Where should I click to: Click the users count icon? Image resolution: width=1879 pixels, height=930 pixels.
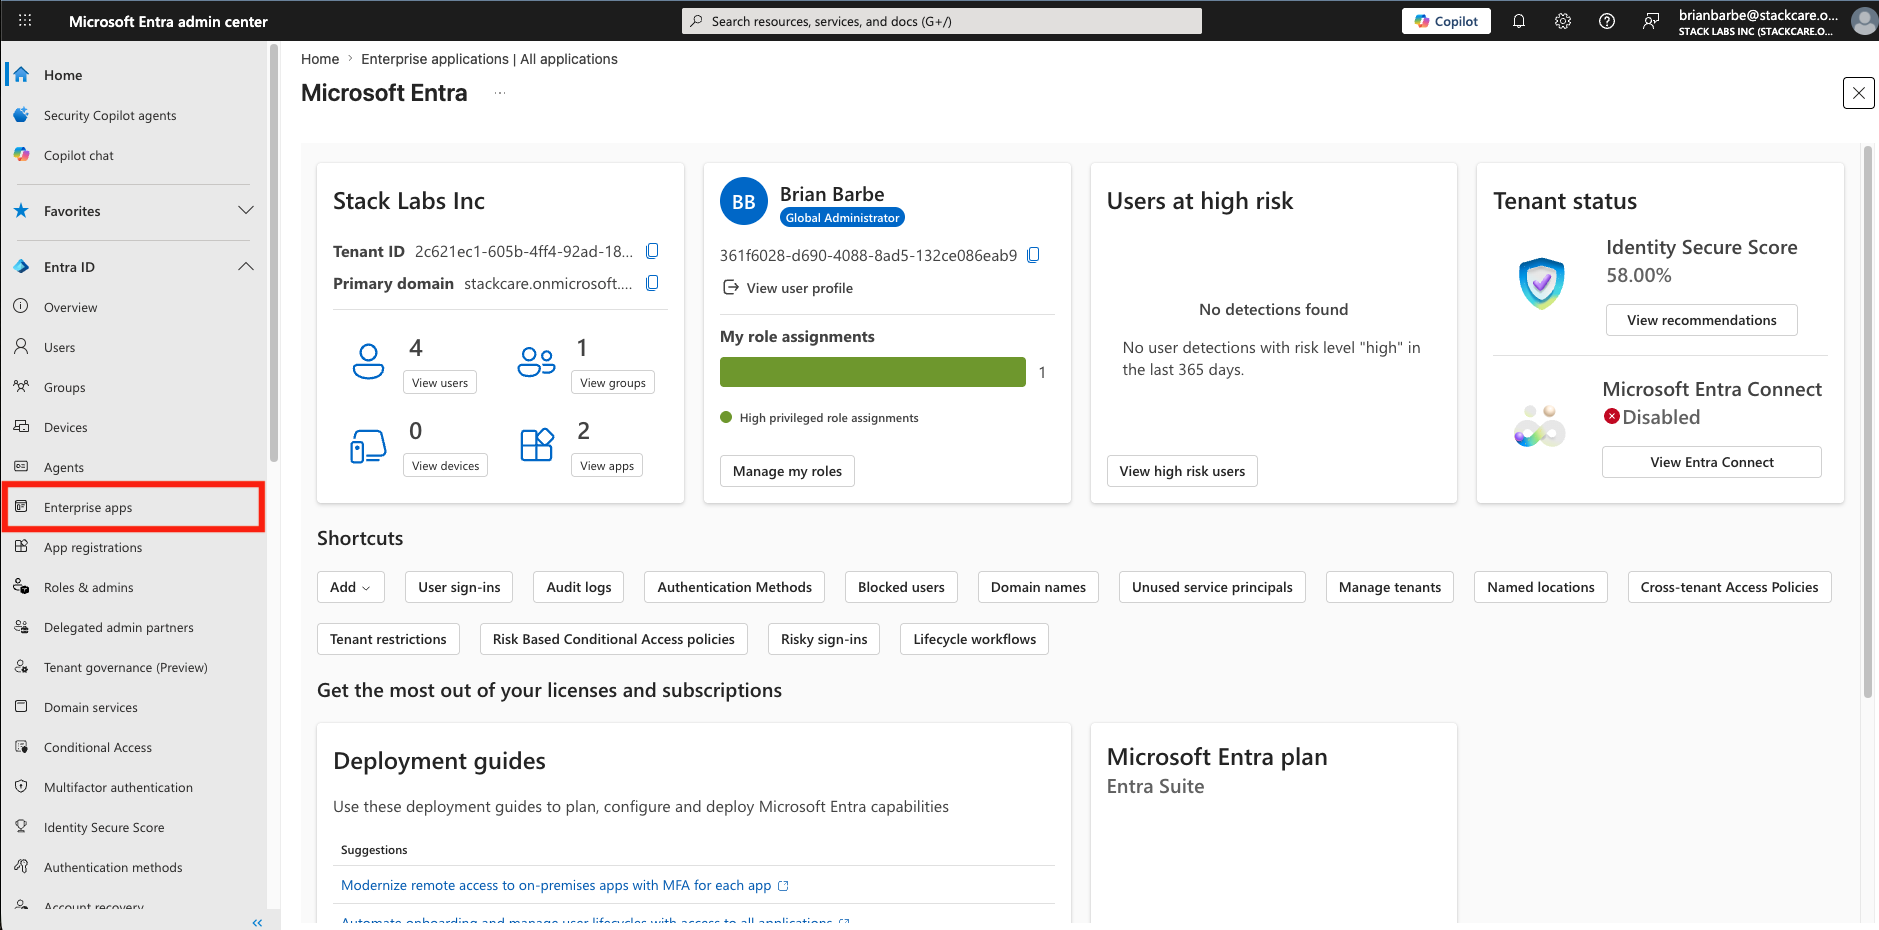pyautogui.click(x=368, y=361)
